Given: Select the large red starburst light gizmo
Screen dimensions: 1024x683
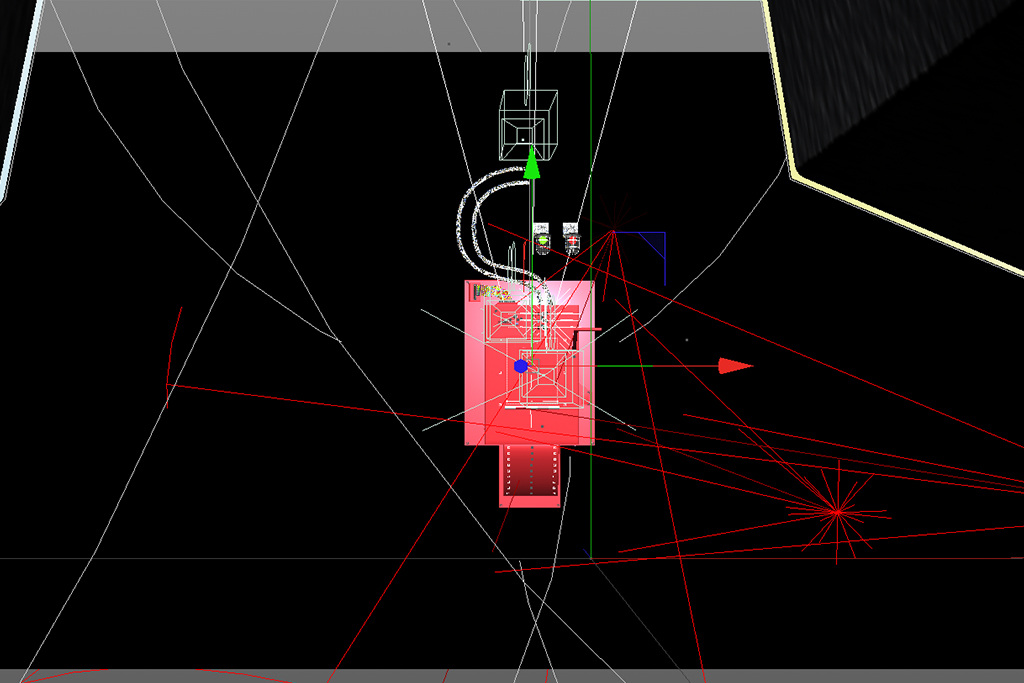Looking at the screenshot, I should point(836,512).
